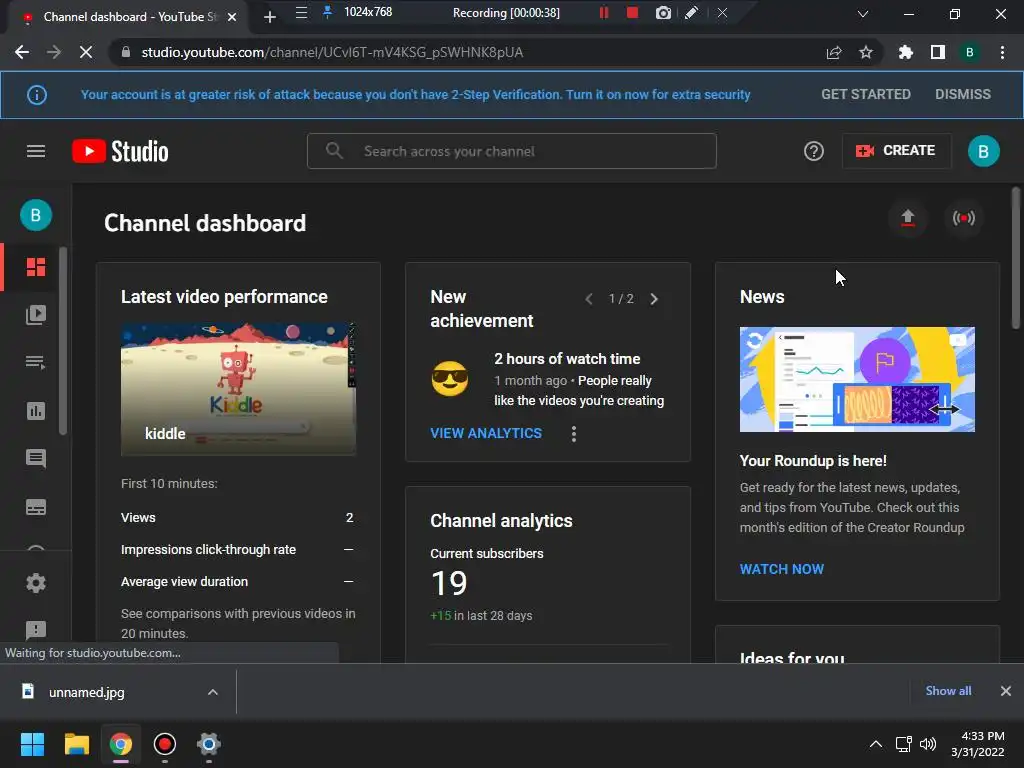
Task: Click the Upload videos arrow icon
Action: click(908, 218)
